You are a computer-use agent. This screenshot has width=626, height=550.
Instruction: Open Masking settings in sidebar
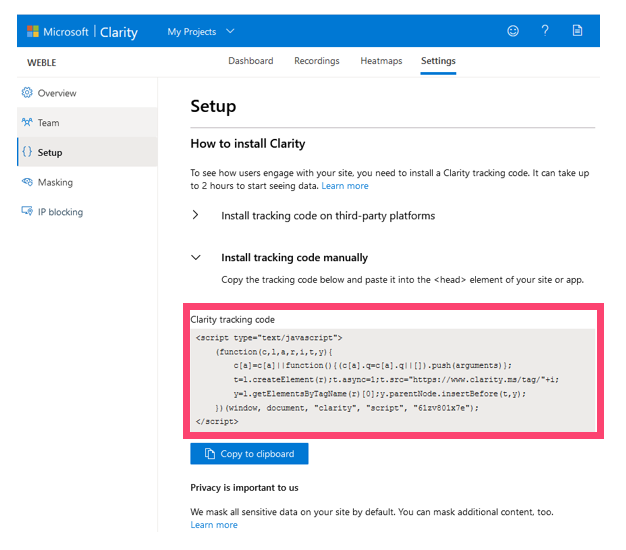coord(87,182)
